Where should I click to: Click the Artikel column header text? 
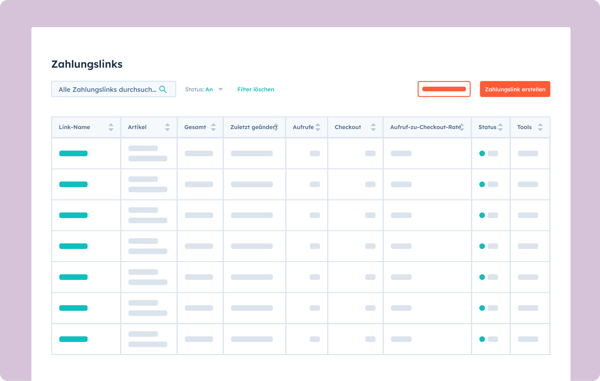[137, 127]
